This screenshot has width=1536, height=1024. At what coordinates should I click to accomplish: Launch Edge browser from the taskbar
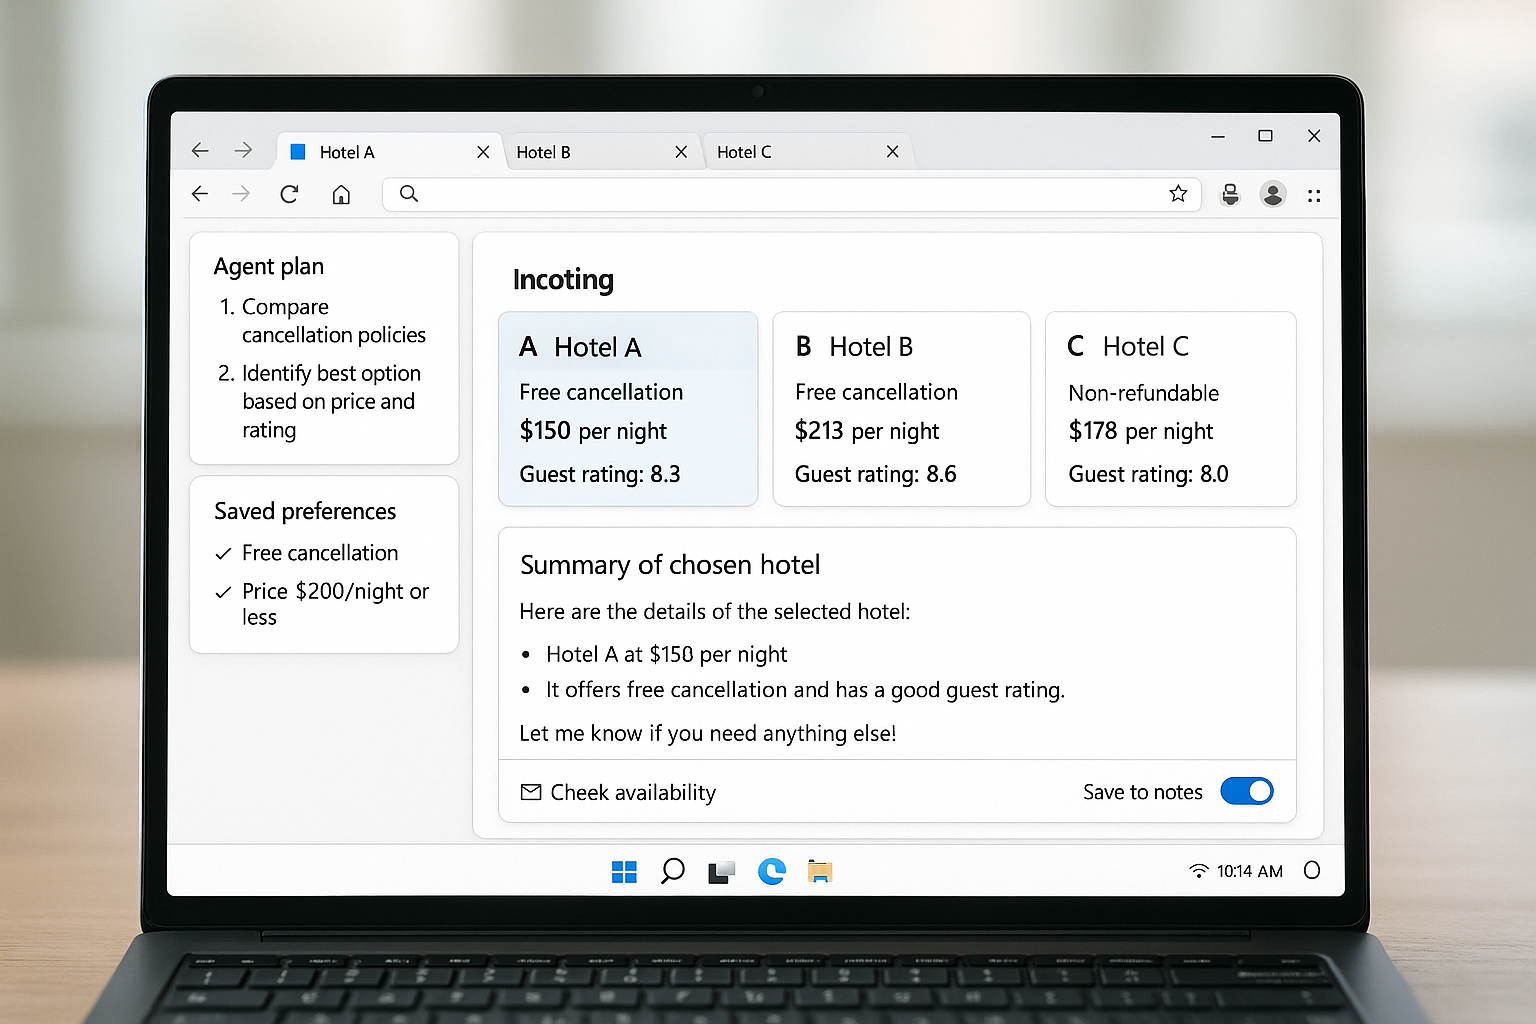[x=771, y=872]
